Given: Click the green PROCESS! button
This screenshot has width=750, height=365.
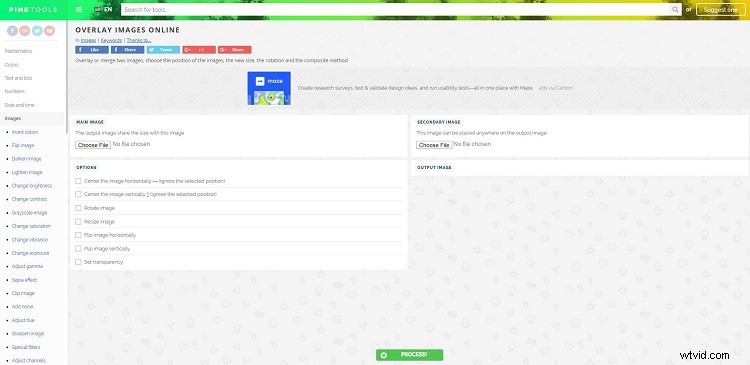Looking at the screenshot, I should pyautogui.click(x=409, y=354).
